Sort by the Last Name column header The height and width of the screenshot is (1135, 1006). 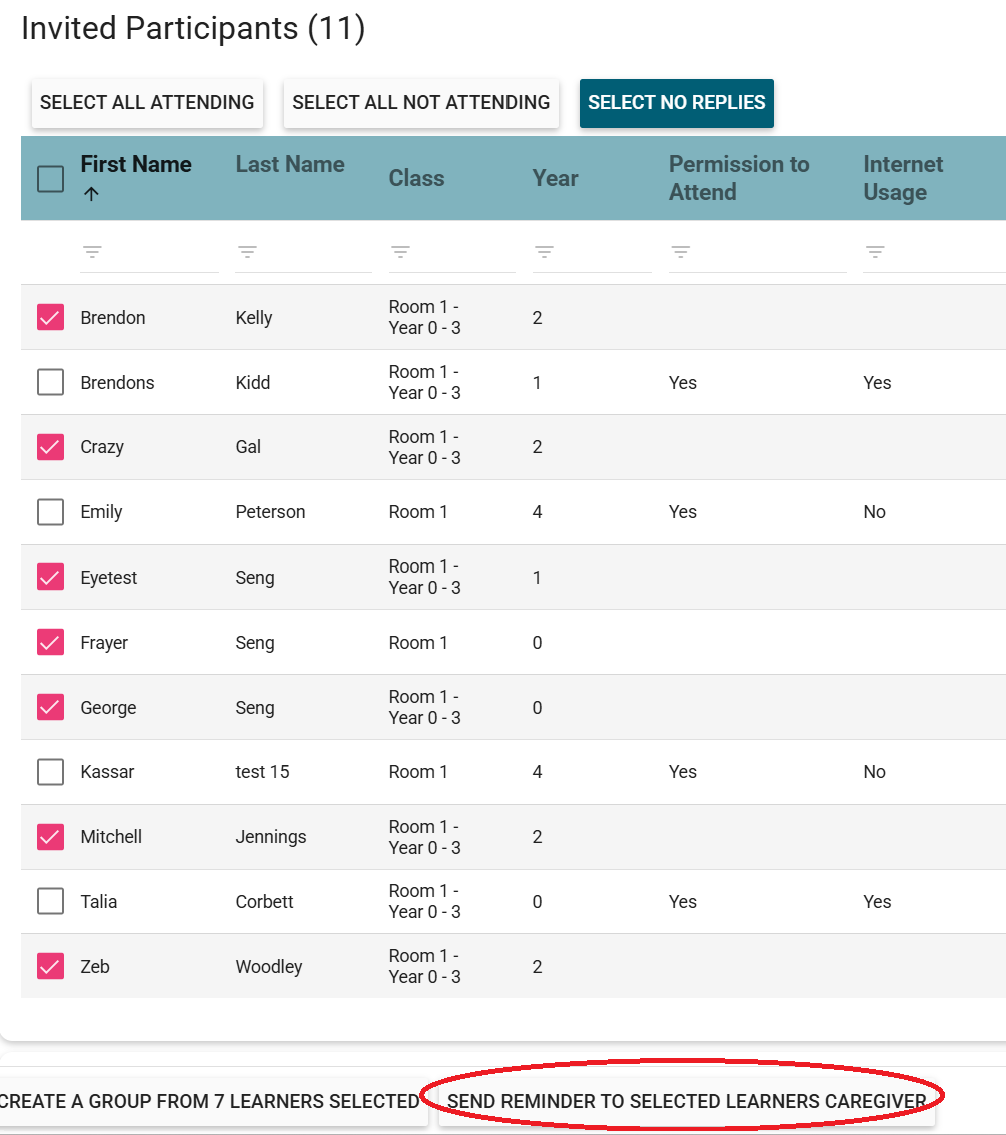tap(290, 165)
